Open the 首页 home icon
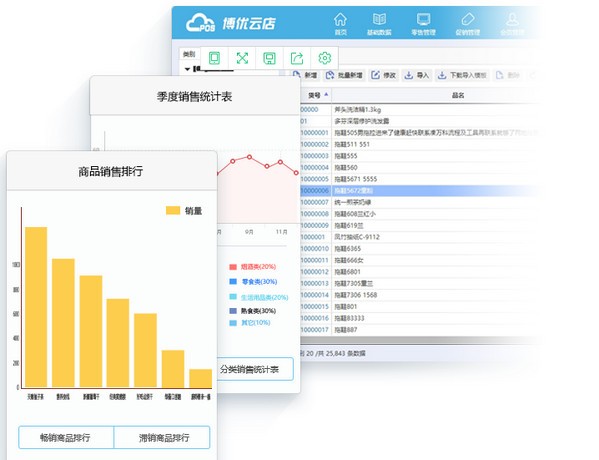 [340, 20]
